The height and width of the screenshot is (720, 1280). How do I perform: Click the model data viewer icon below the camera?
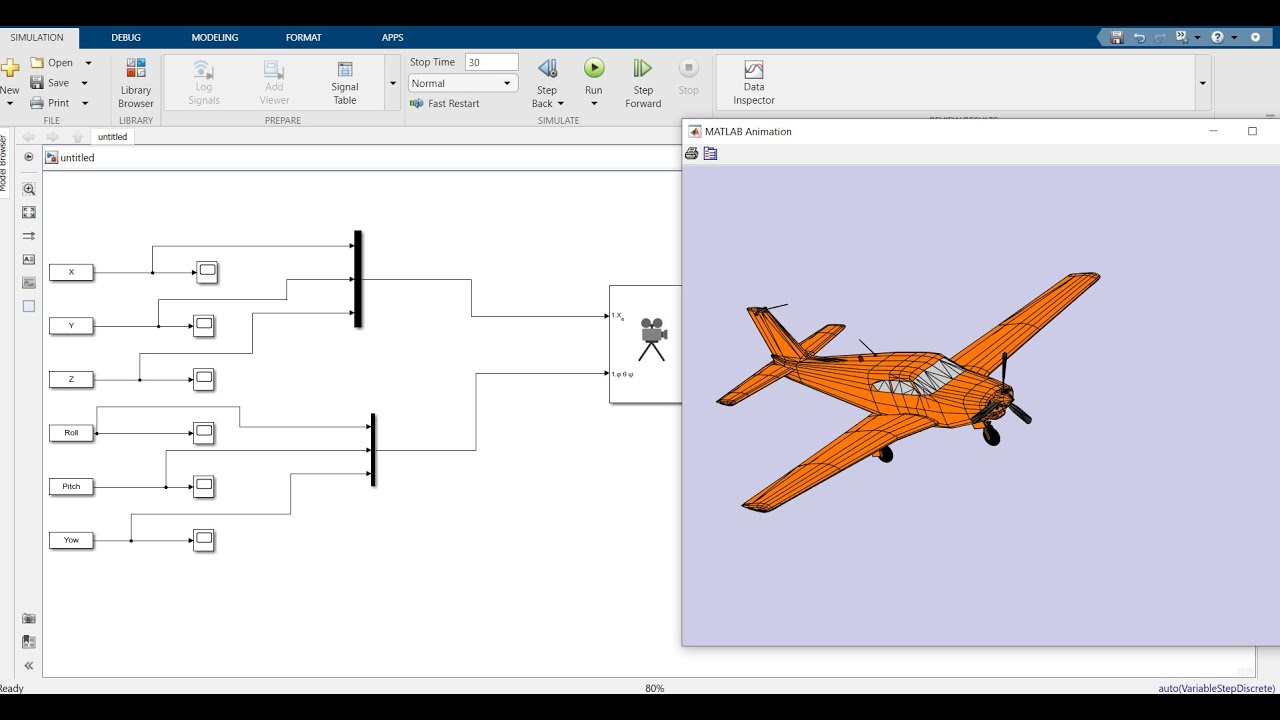pos(29,642)
